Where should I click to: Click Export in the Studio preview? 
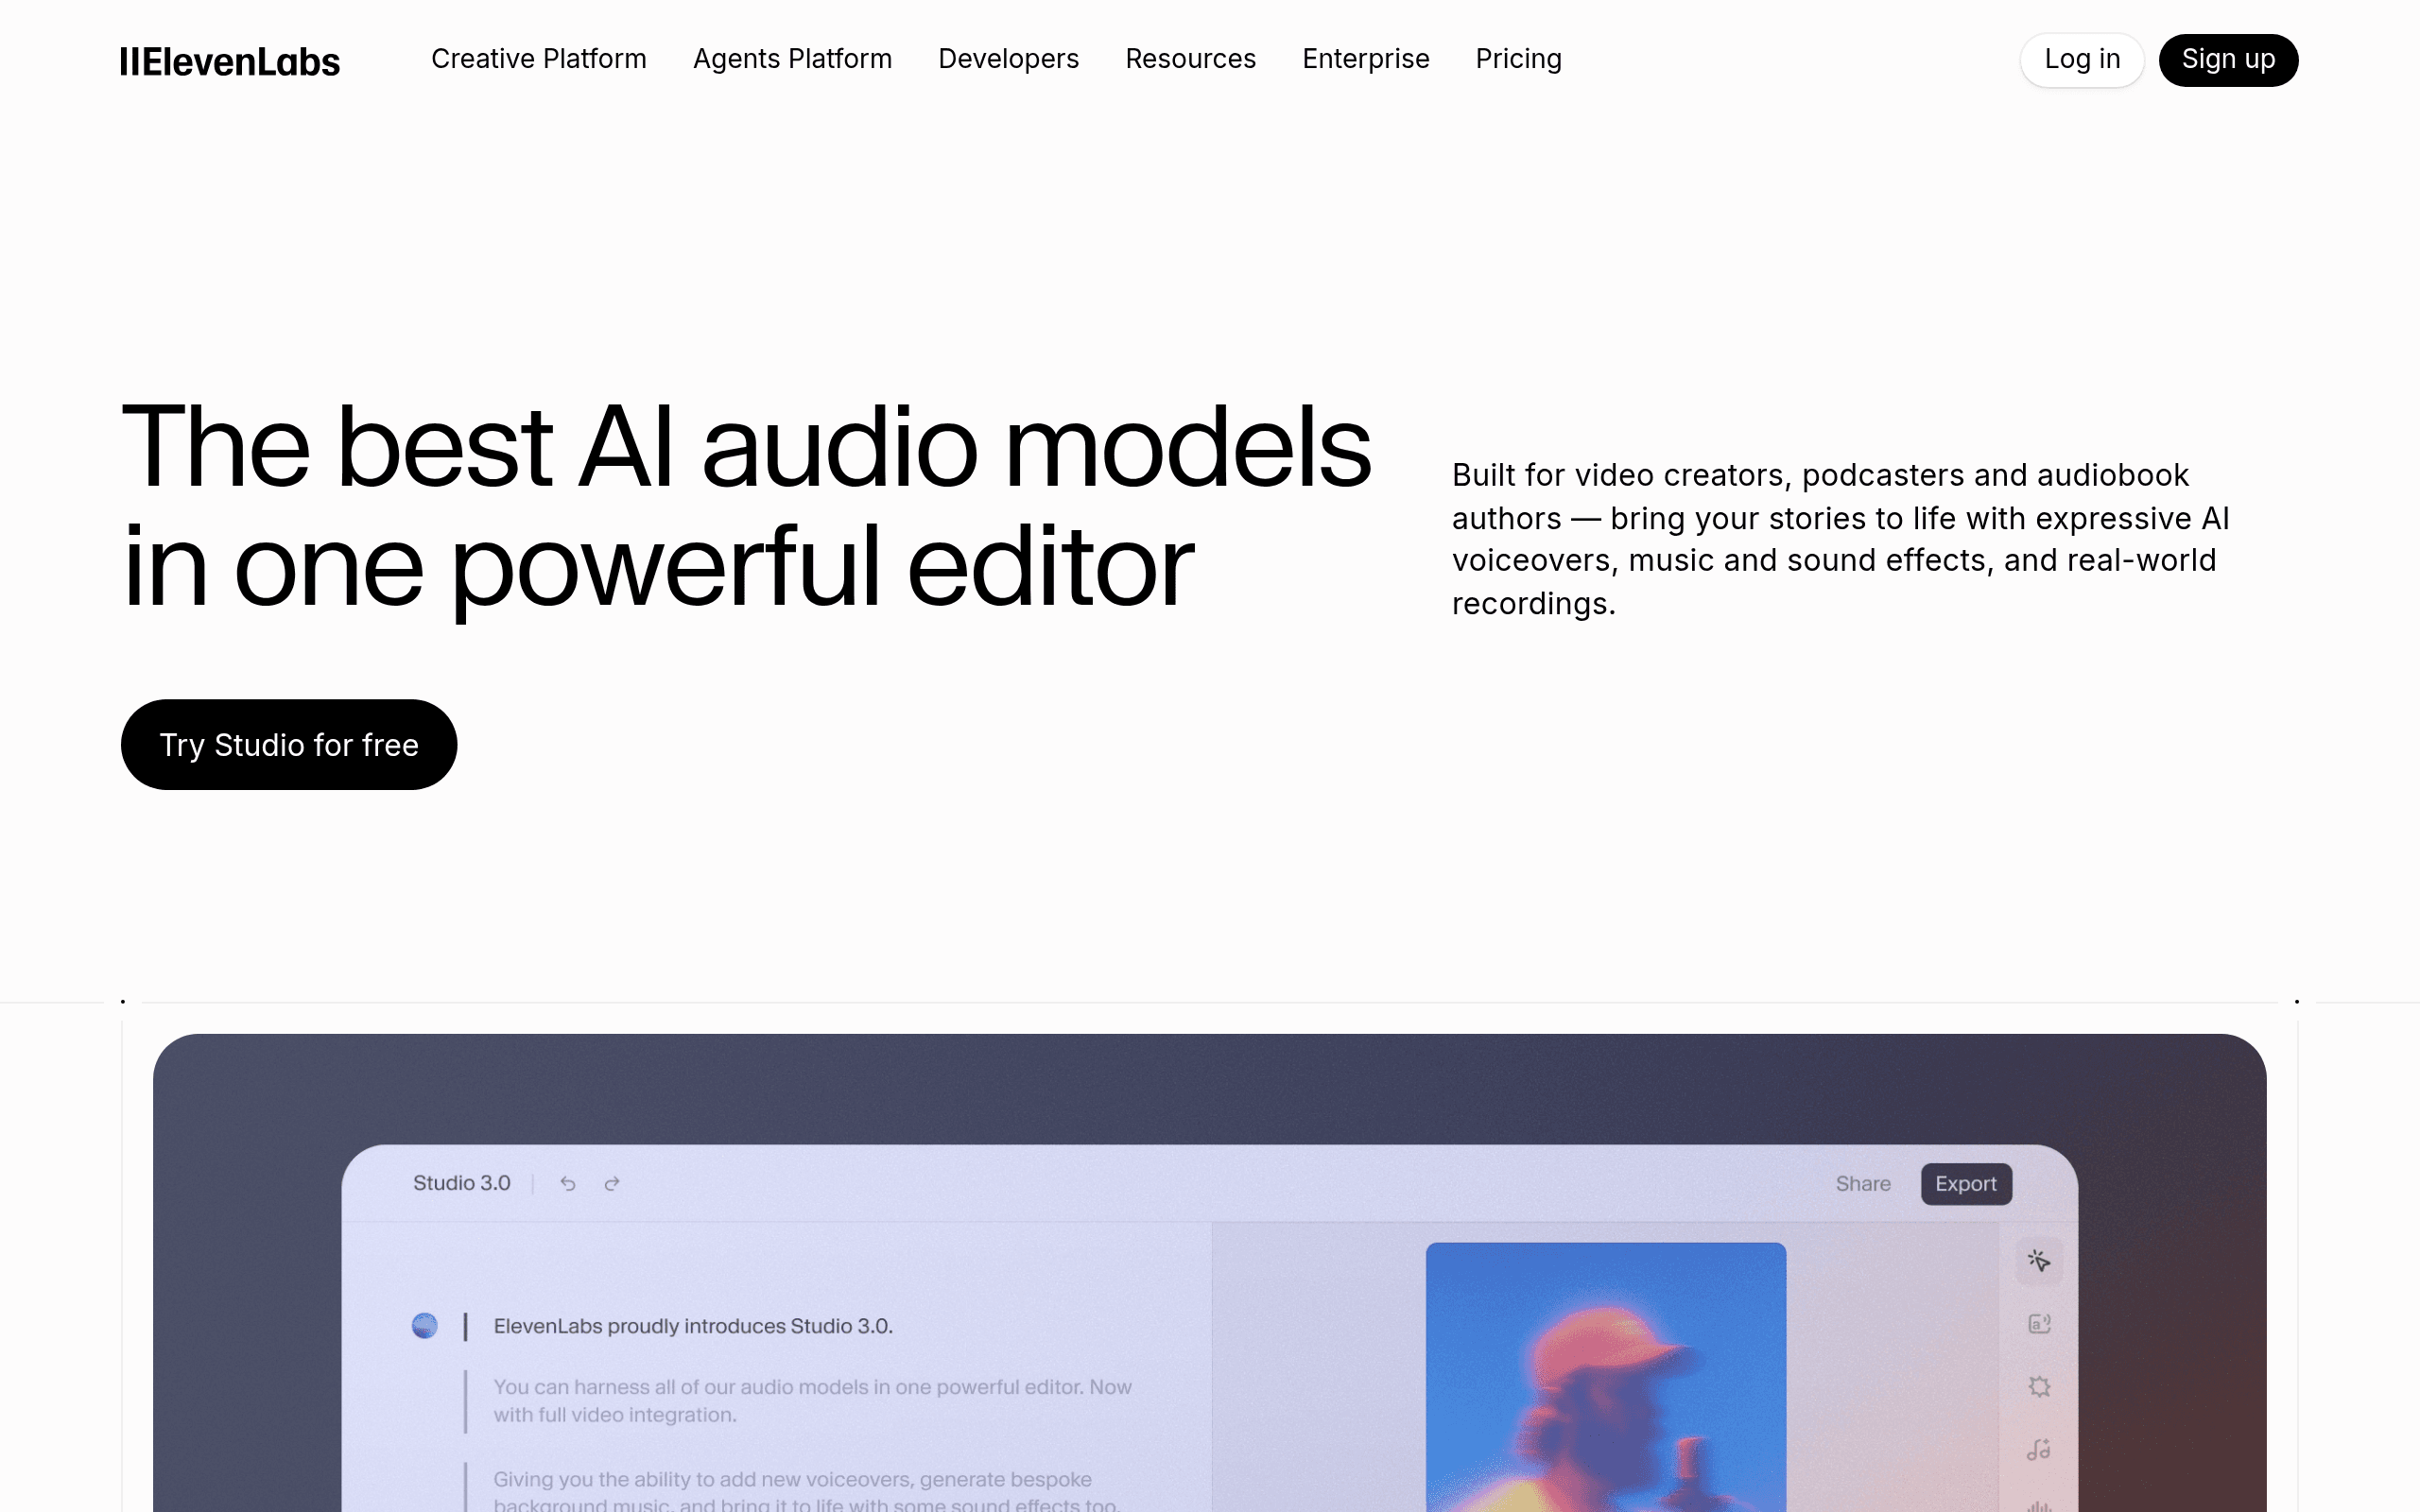(x=1966, y=1184)
